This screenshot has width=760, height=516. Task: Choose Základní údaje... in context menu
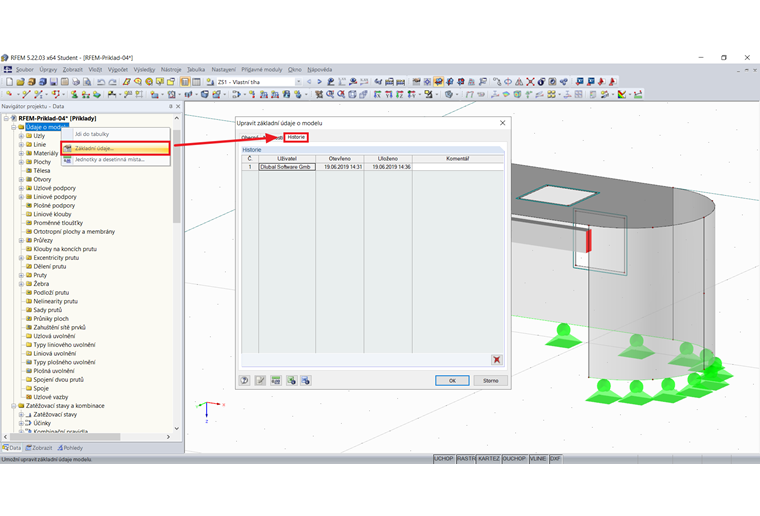tap(115, 148)
